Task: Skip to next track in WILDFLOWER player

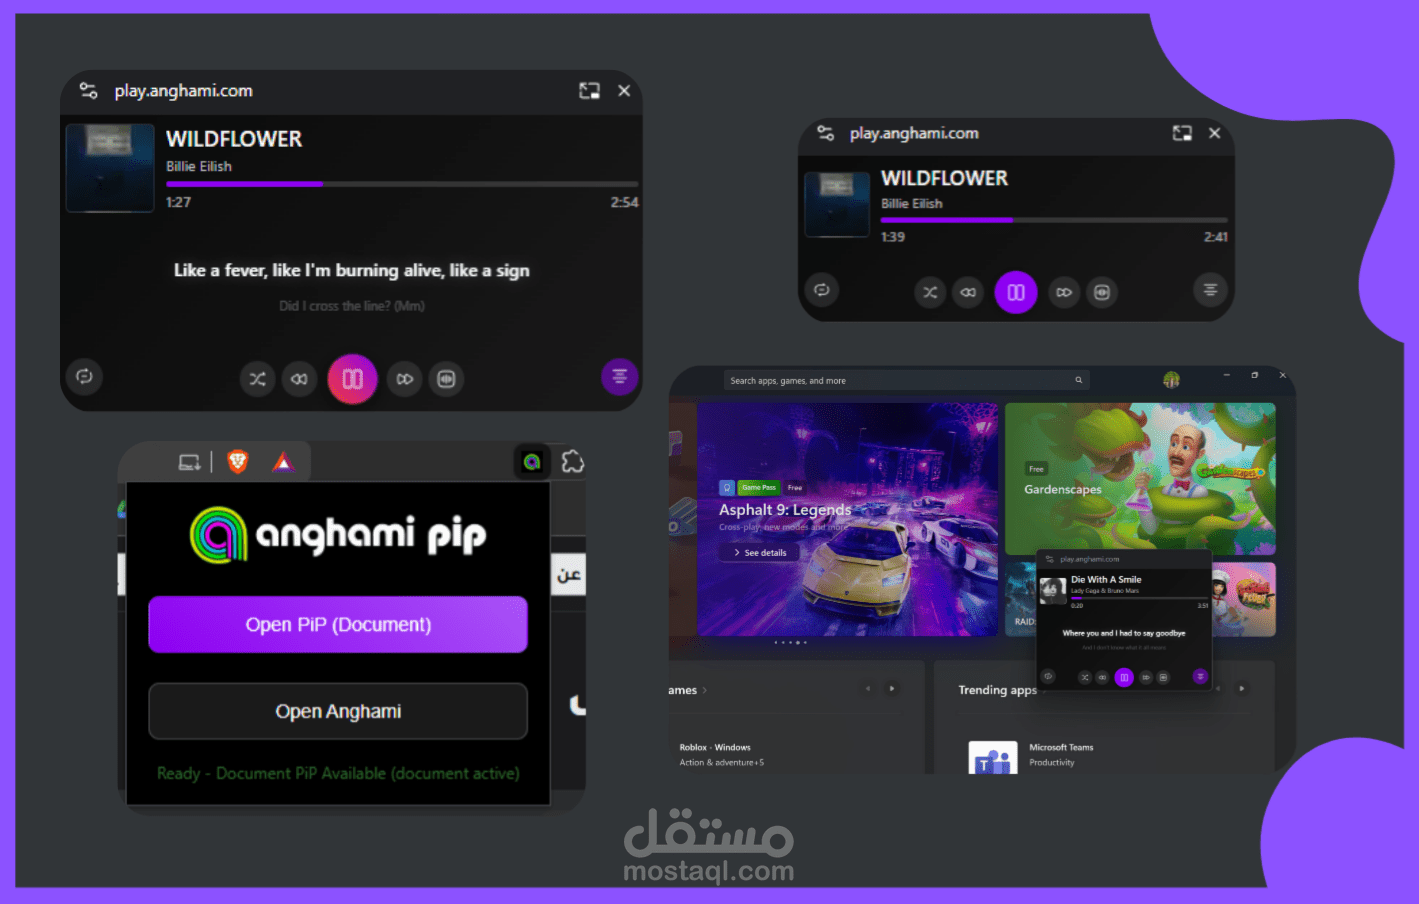Action: point(404,379)
